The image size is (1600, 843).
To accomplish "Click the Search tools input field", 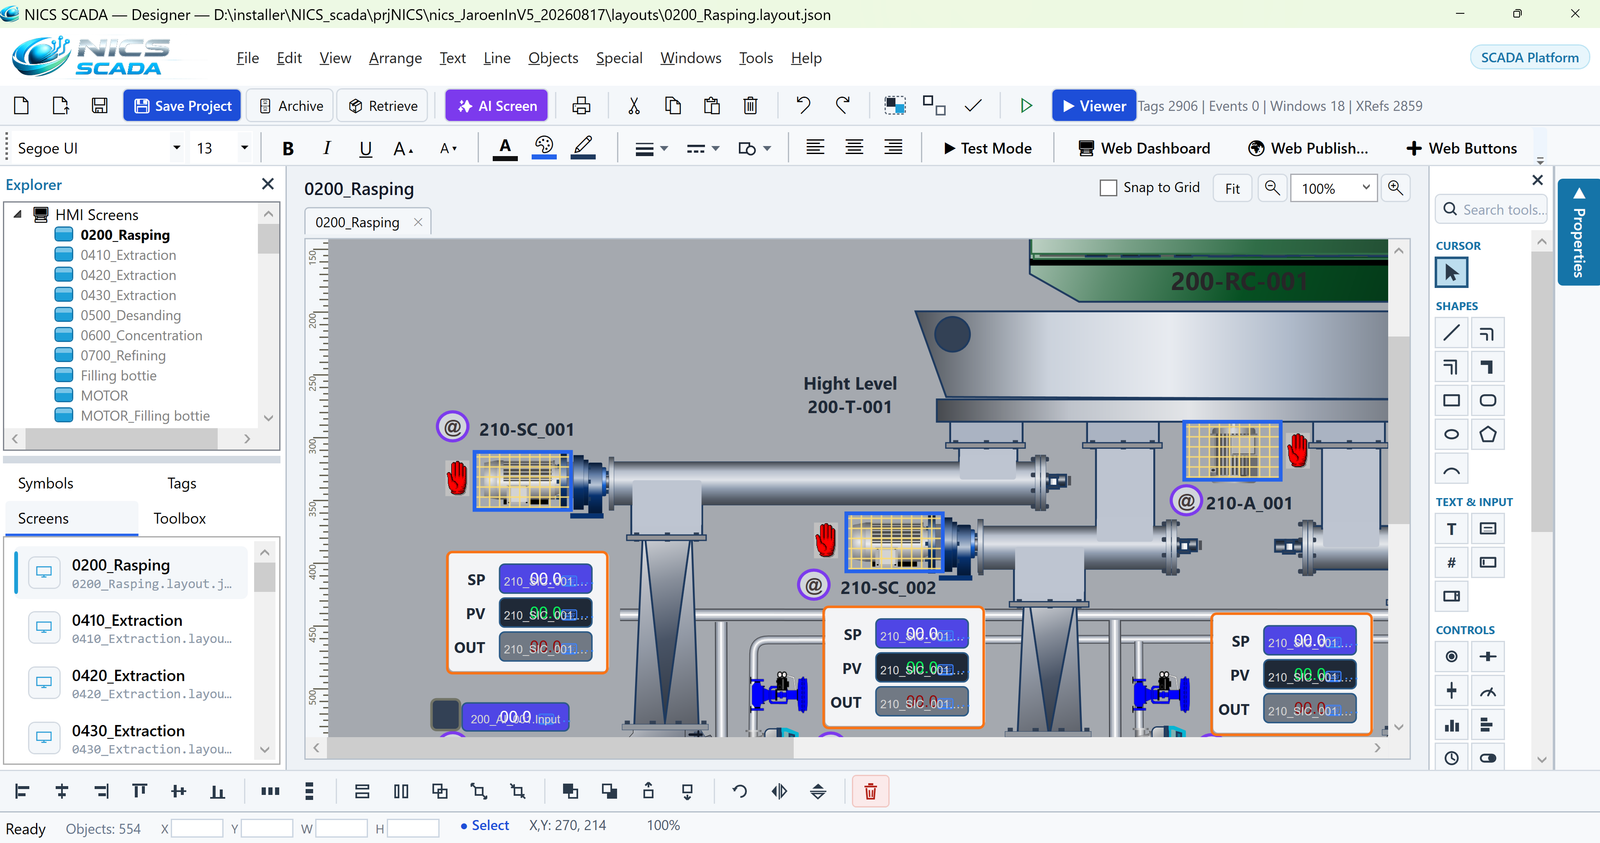I will [1493, 209].
